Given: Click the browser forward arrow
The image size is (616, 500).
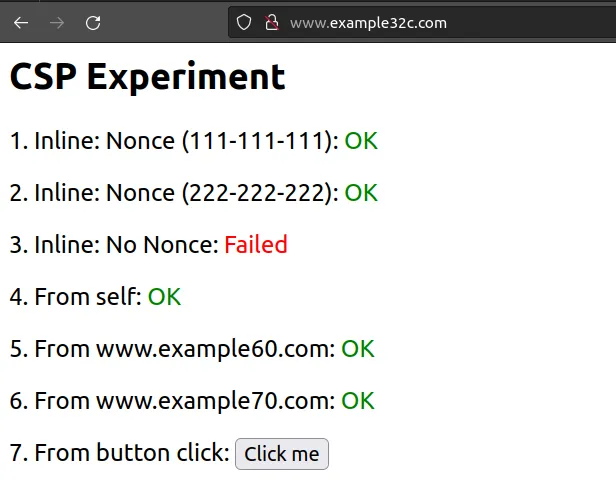Looking at the screenshot, I should click(x=57, y=22).
